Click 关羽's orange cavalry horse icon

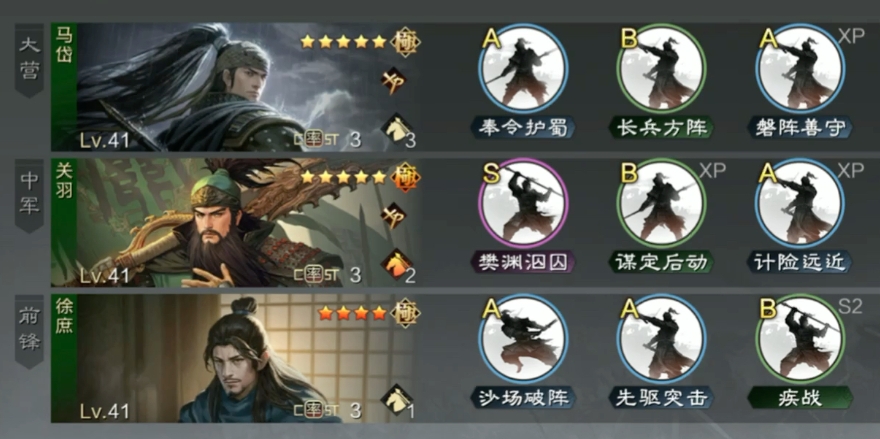pos(396,265)
